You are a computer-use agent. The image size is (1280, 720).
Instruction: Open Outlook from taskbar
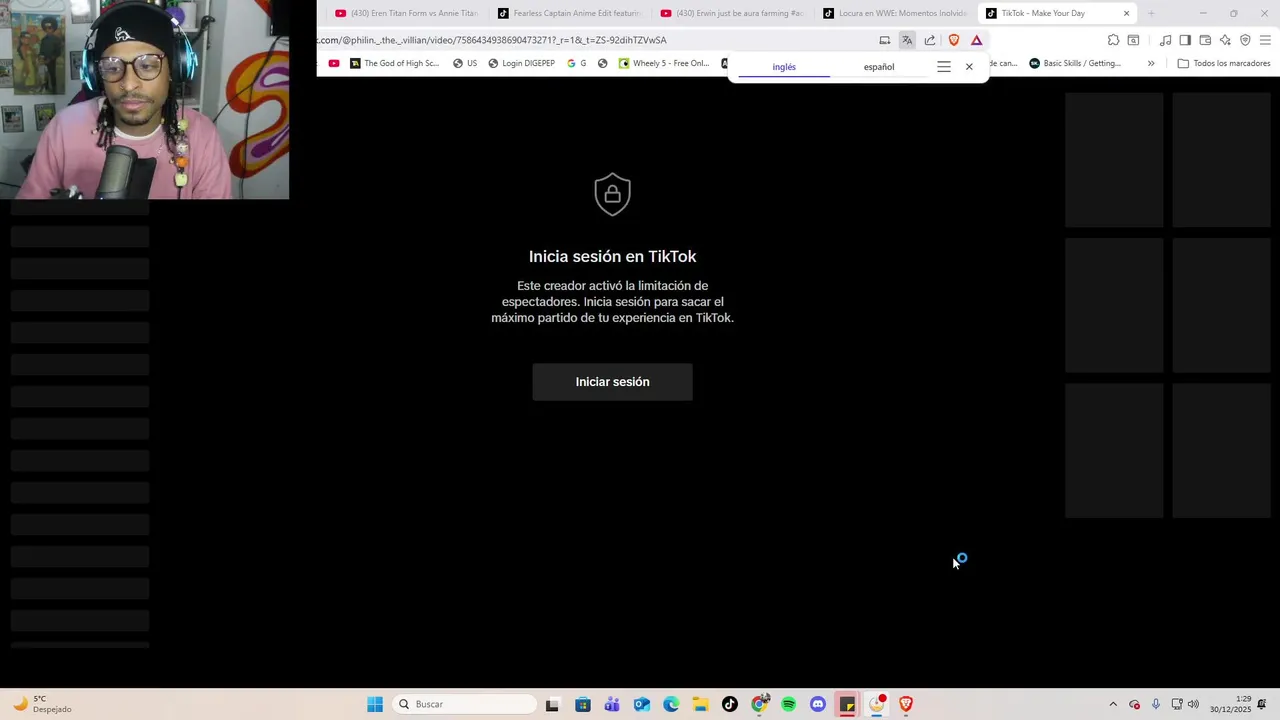point(642,704)
